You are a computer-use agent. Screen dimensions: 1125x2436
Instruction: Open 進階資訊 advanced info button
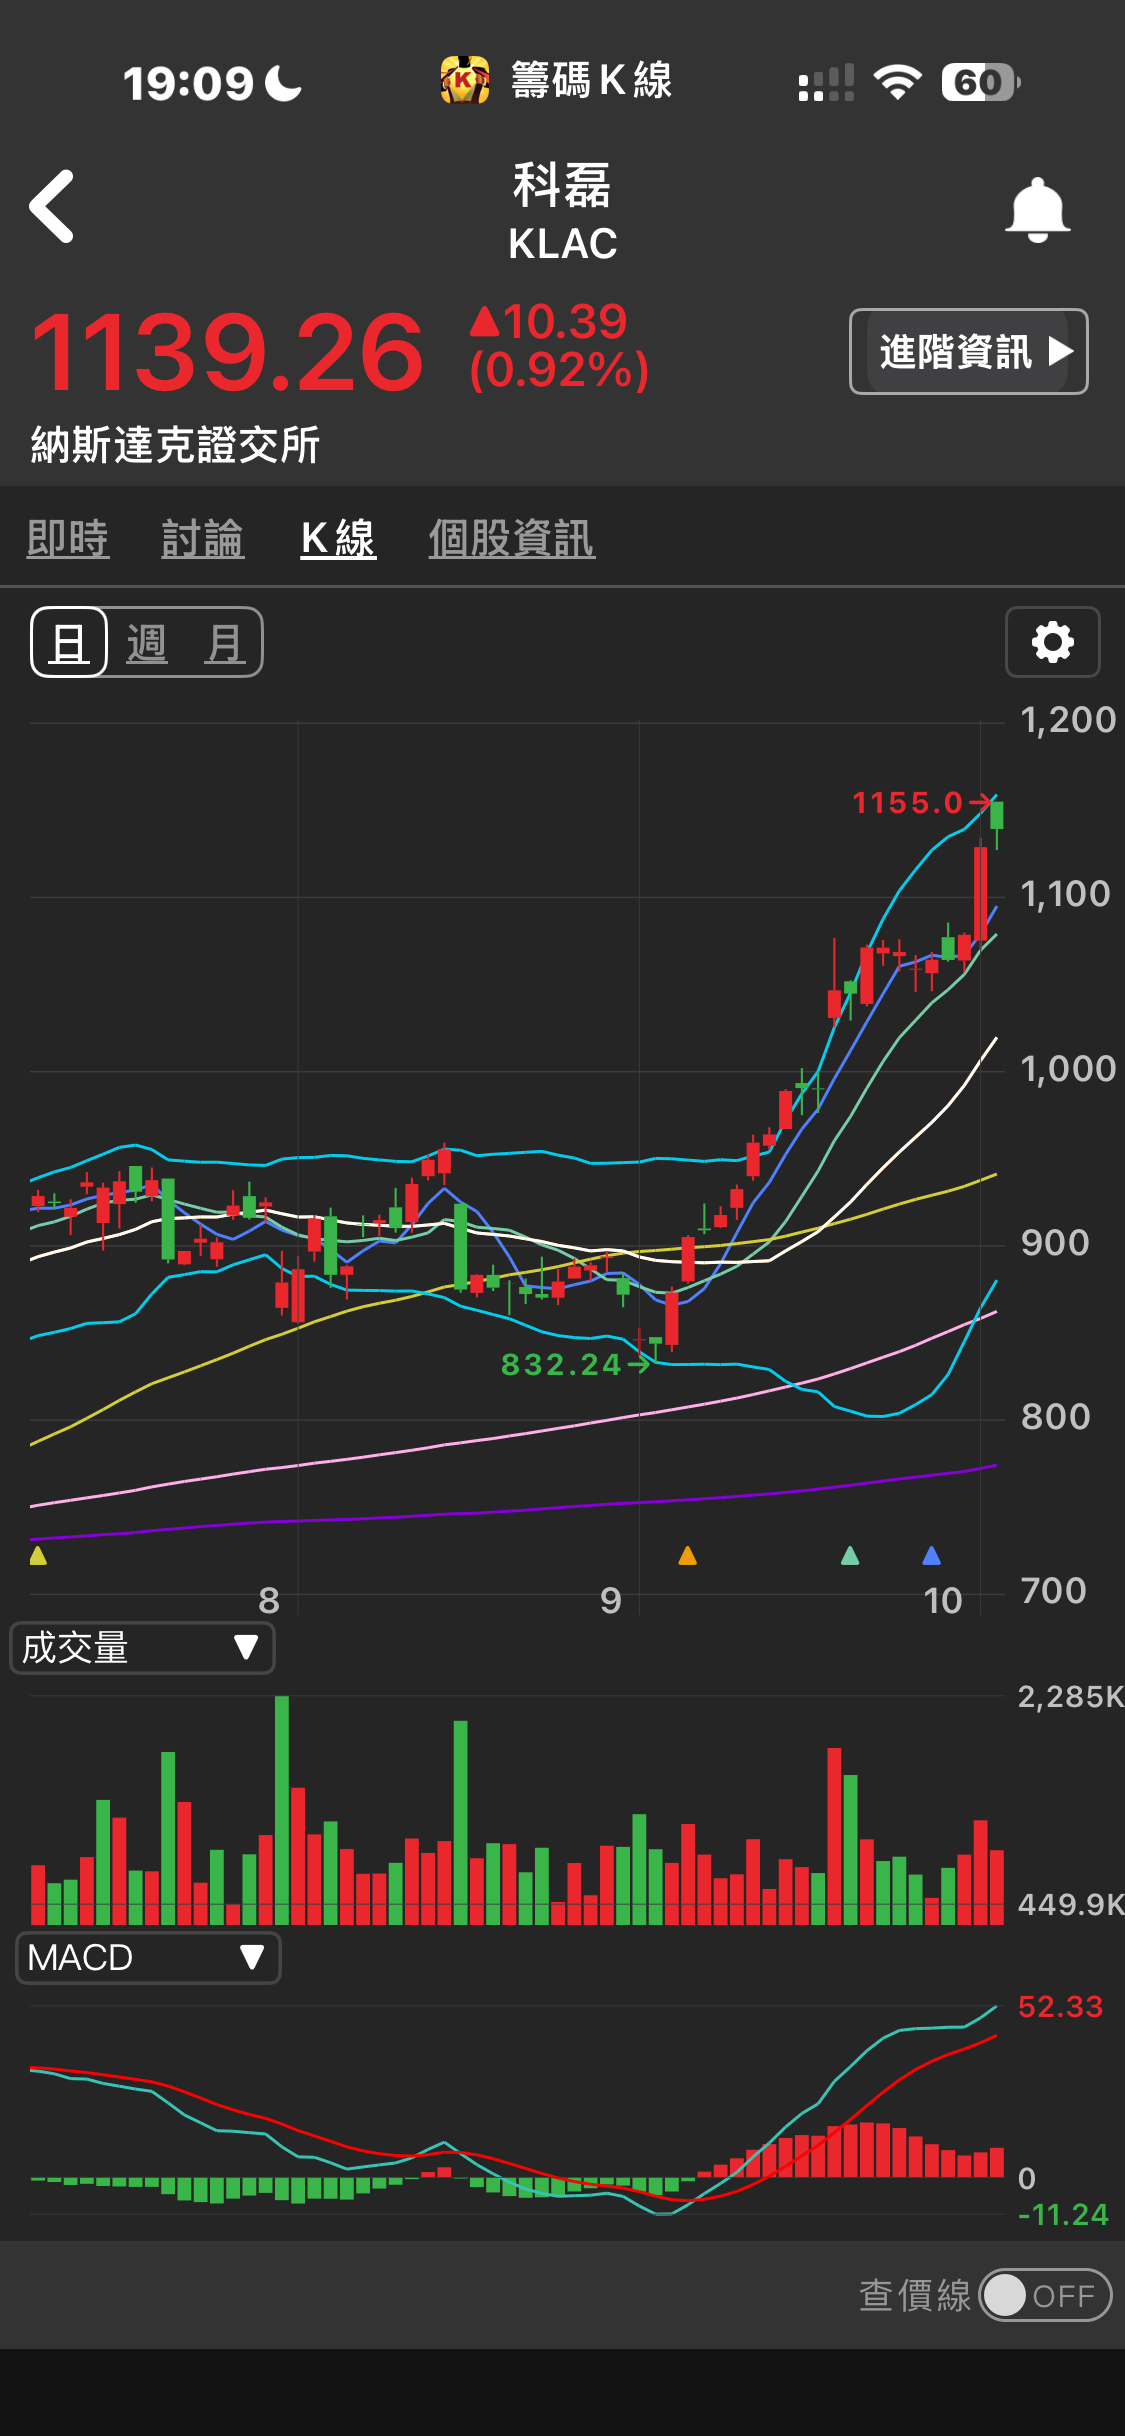(968, 352)
